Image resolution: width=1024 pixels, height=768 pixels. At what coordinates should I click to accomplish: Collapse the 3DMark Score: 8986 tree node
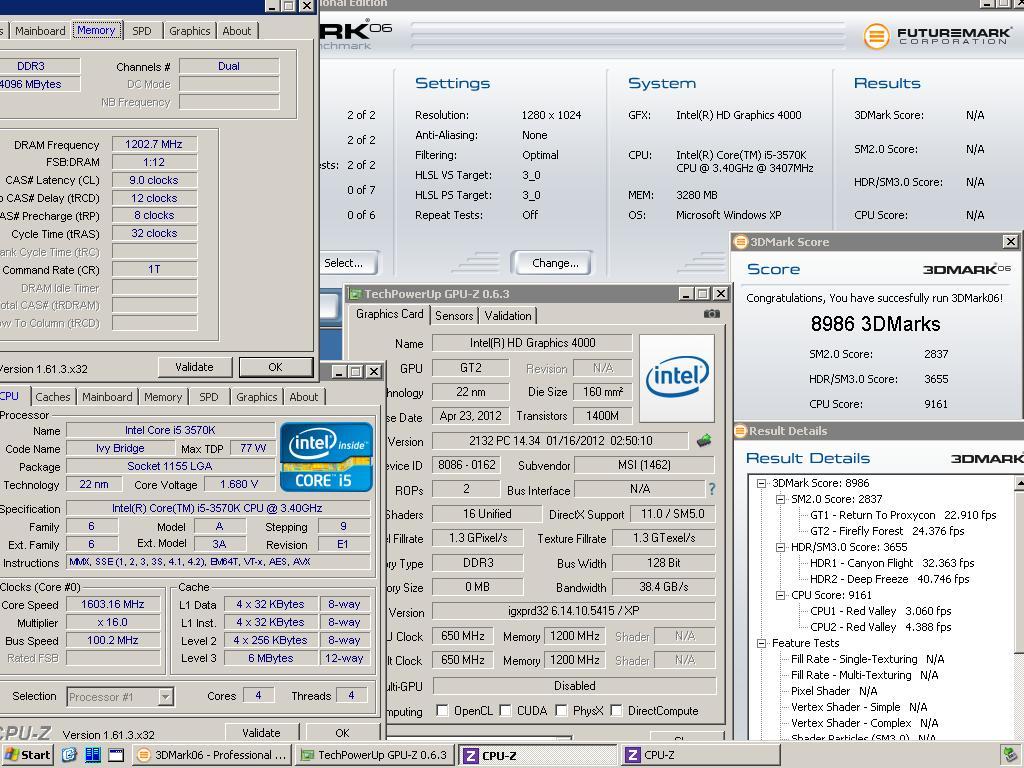pos(761,483)
